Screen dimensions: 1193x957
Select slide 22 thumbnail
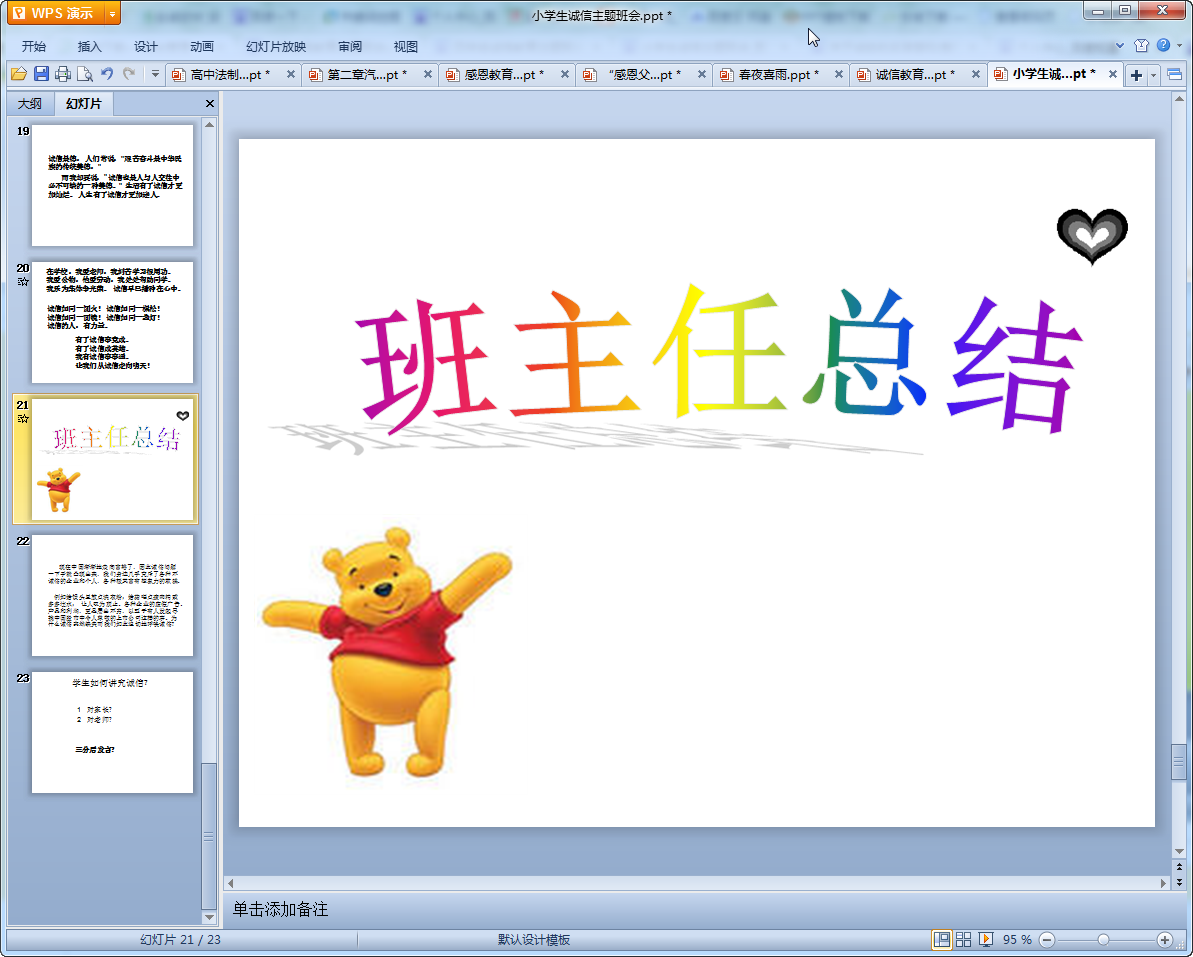tap(113, 595)
